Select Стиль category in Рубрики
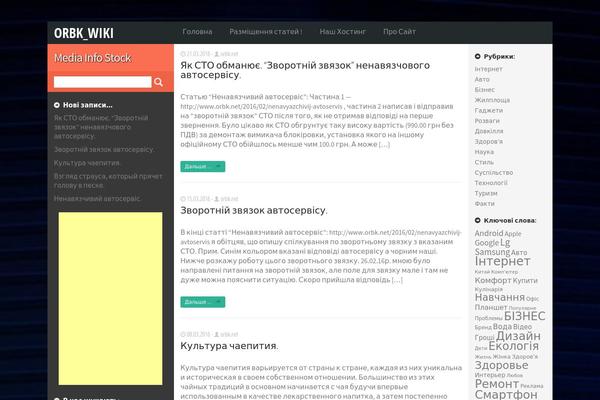 484,162
